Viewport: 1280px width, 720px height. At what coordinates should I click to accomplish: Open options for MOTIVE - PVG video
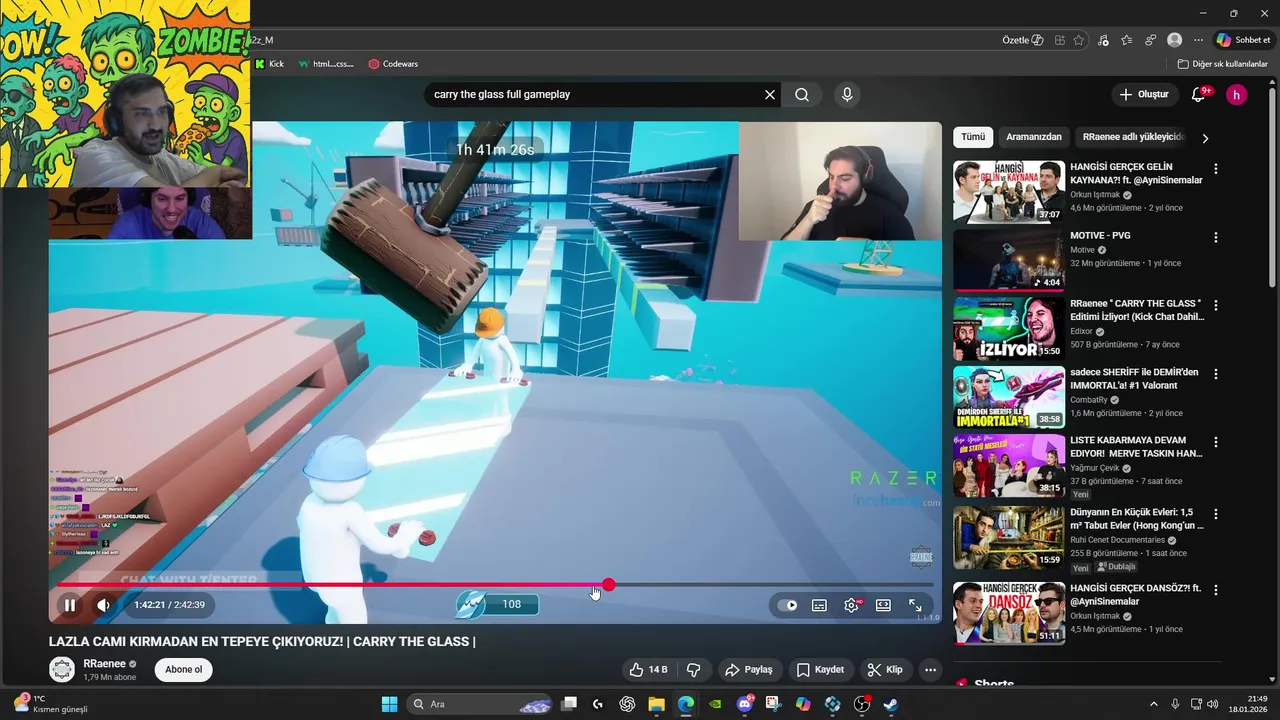[x=1216, y=238]
